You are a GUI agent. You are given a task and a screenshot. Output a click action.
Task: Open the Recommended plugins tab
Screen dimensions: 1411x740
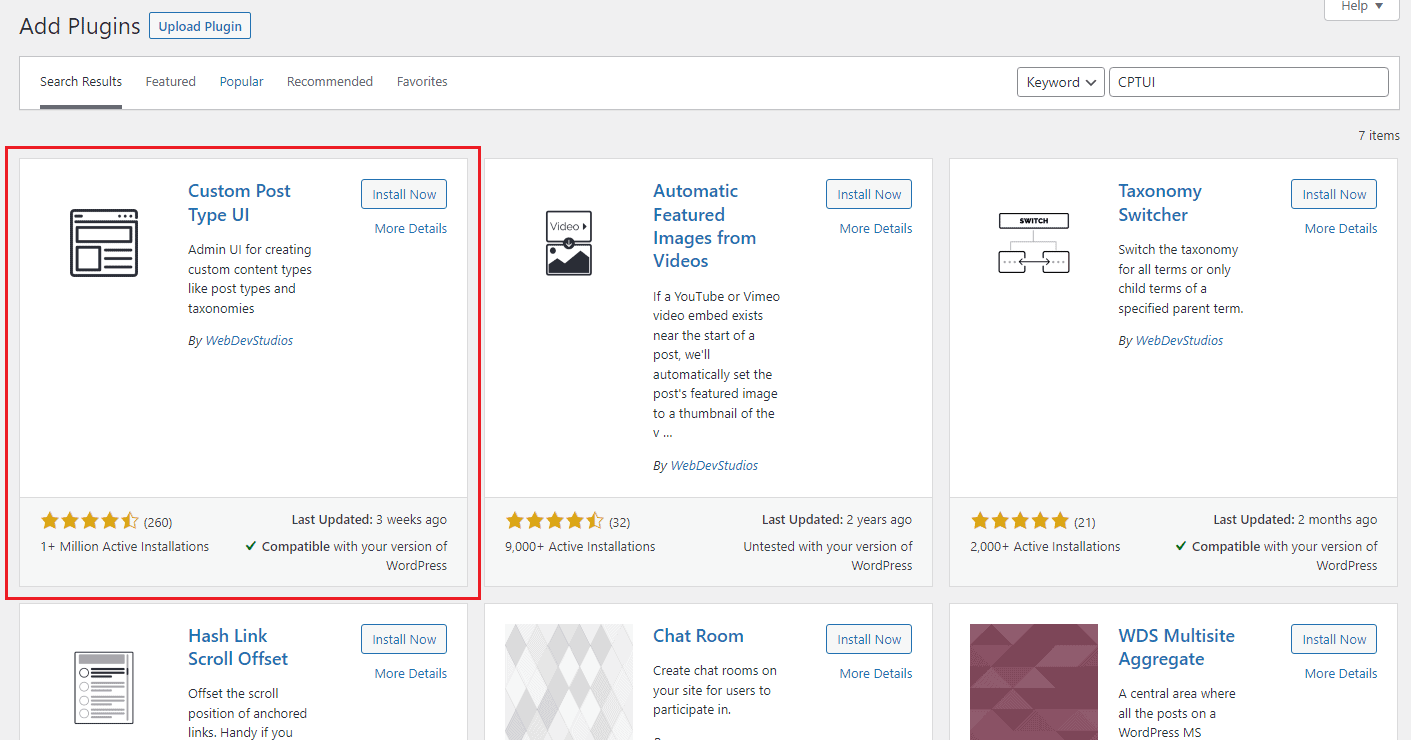coord(330,82)
